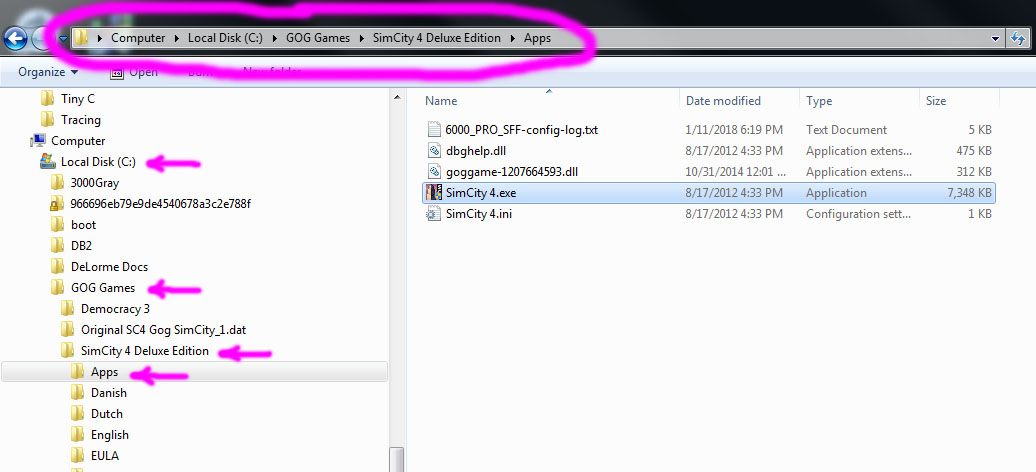
Task: Click the SimCity 4.exe application icon
Action: [433, 193]
